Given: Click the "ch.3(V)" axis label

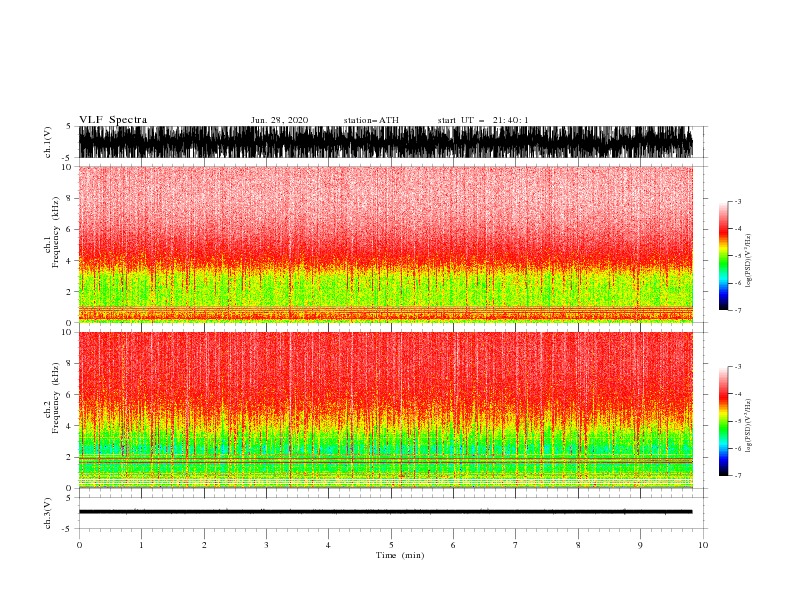Looking at the screenshot, I should (x=48, y=513).
